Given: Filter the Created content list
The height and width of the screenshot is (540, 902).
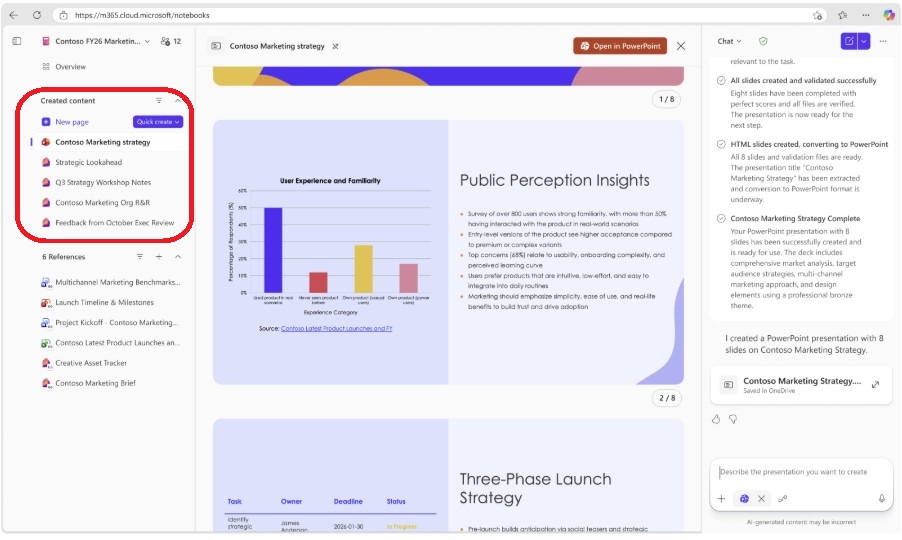Looking at the screenshot, I should [159, 101].
